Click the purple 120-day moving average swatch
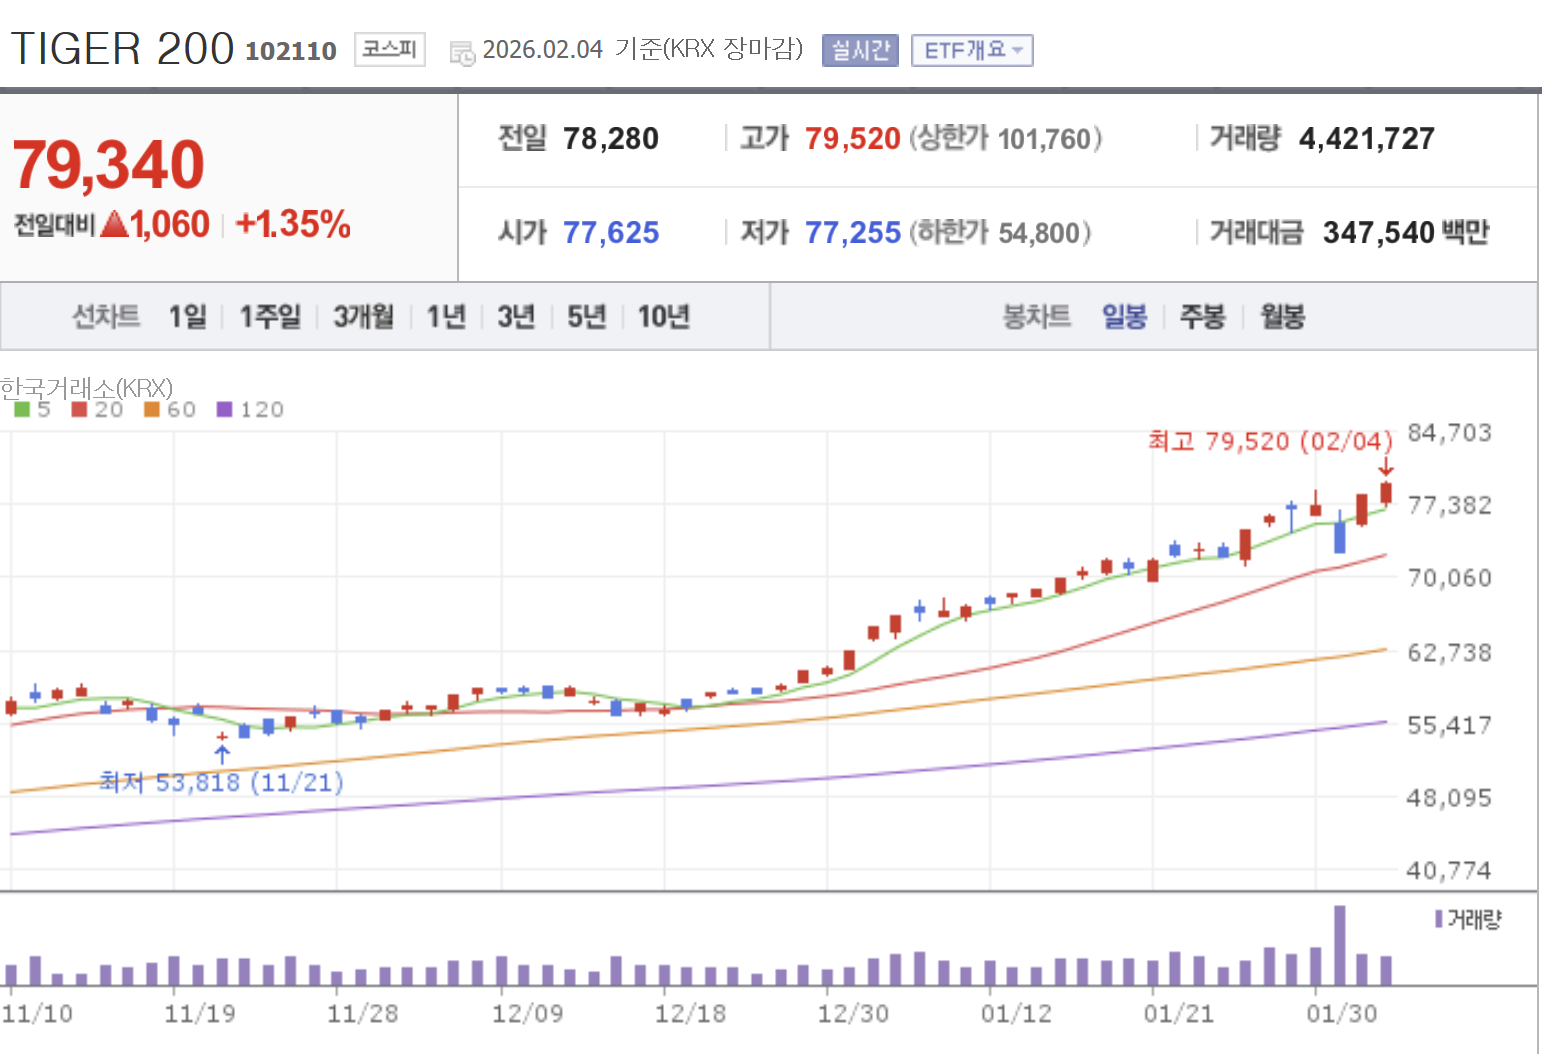1542x1054 pixels. click(x=224, y=409)
